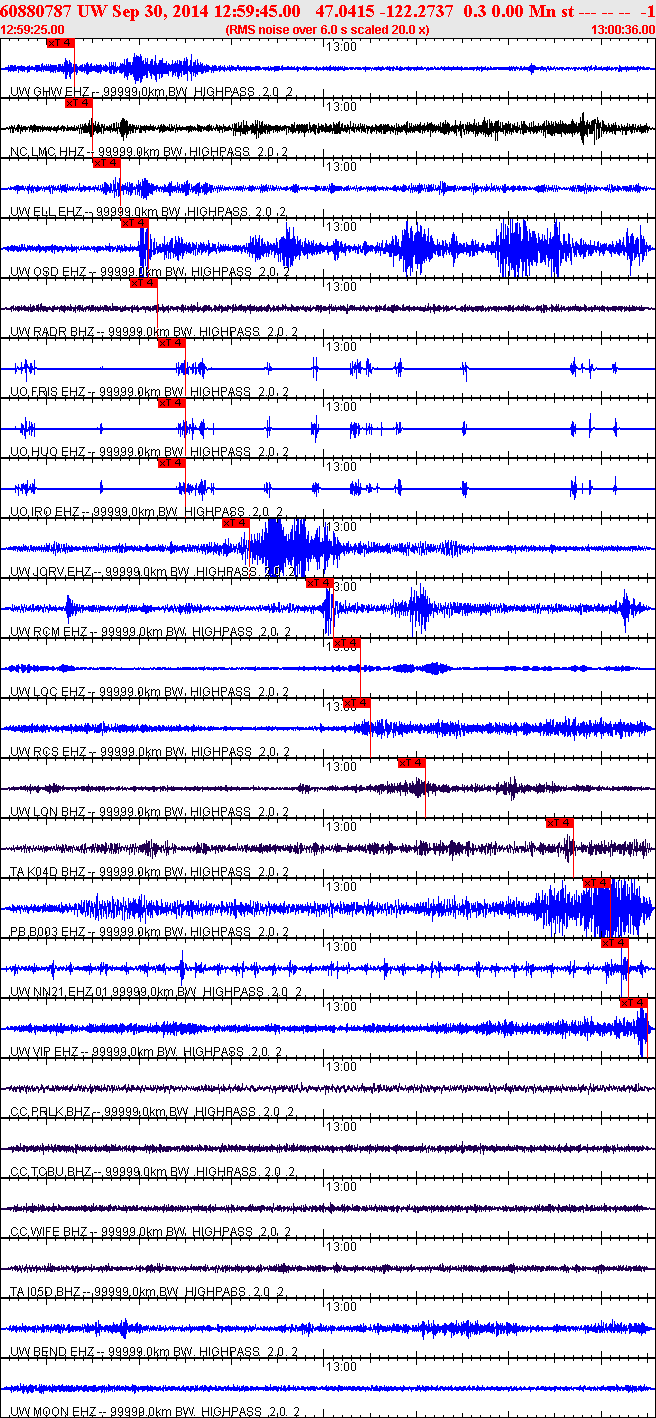Select the pick flag on PB B003 trace
This screenshot has height=1418, width=656.
coord(597,882)
